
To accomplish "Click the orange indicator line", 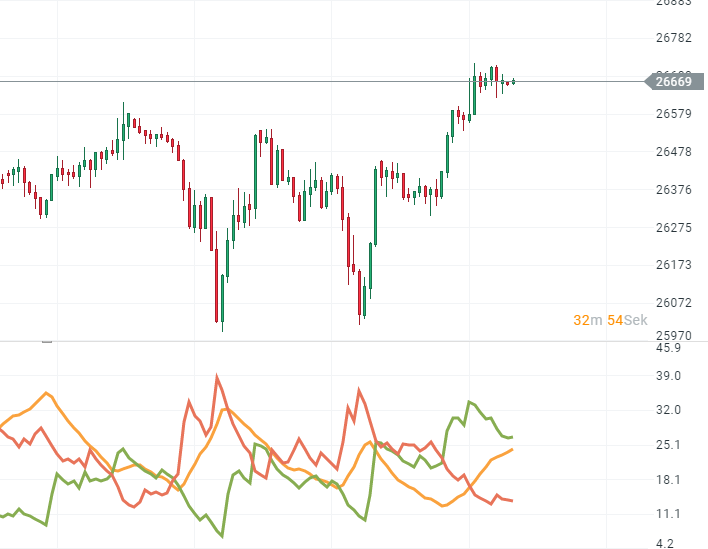I will pyautogui.click(x=46, y=393).
